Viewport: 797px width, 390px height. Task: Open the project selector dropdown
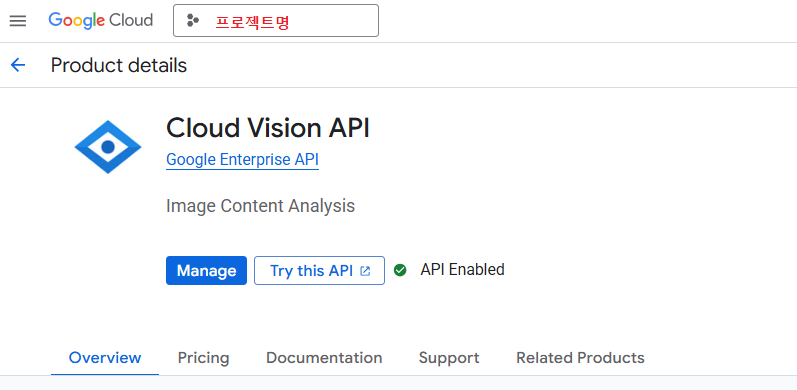point(276,21)
